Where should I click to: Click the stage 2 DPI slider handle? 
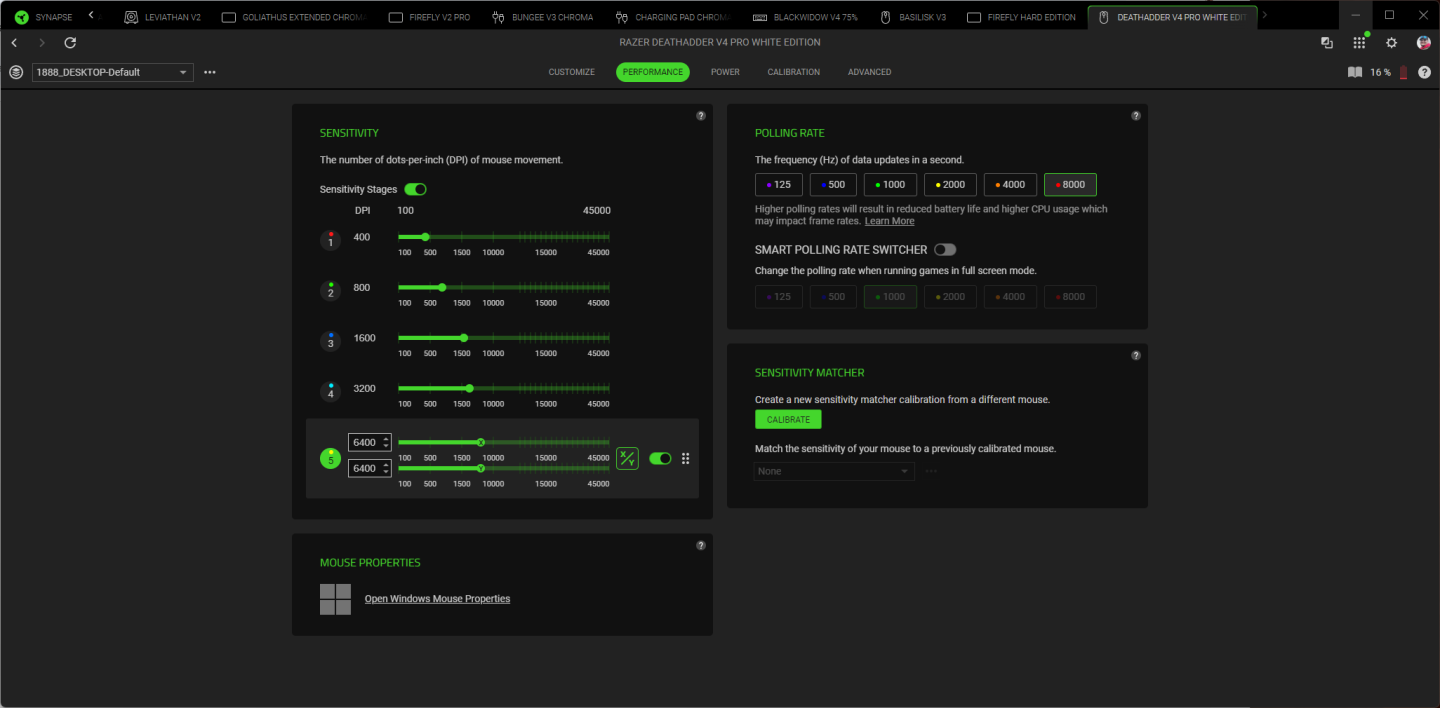click(x=442, y=287)
